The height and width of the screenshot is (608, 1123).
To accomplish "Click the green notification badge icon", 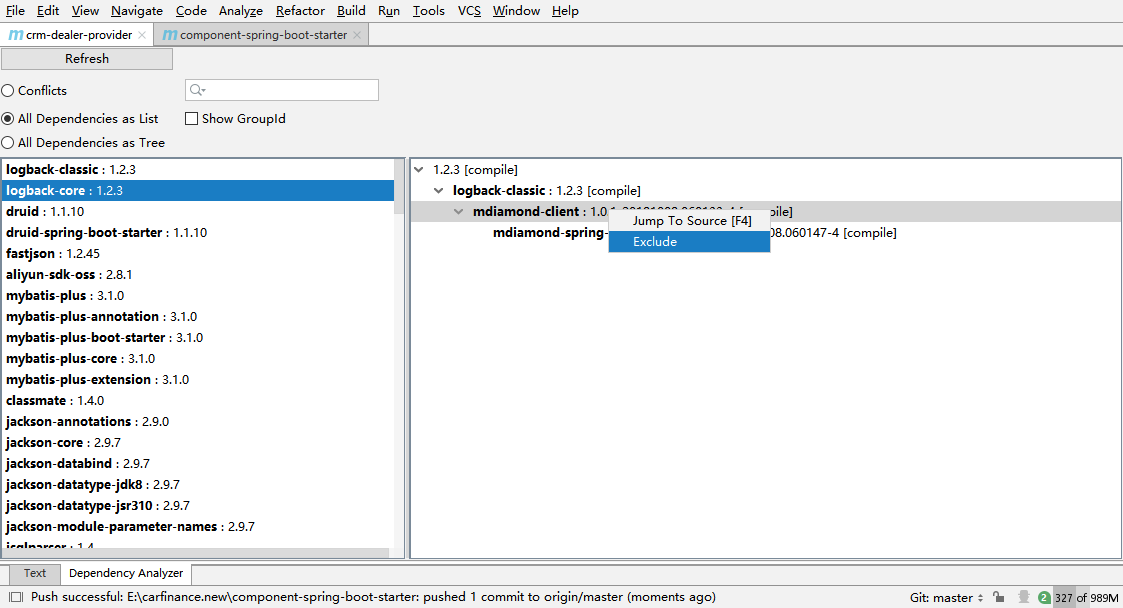I will tap(1044, 598).
